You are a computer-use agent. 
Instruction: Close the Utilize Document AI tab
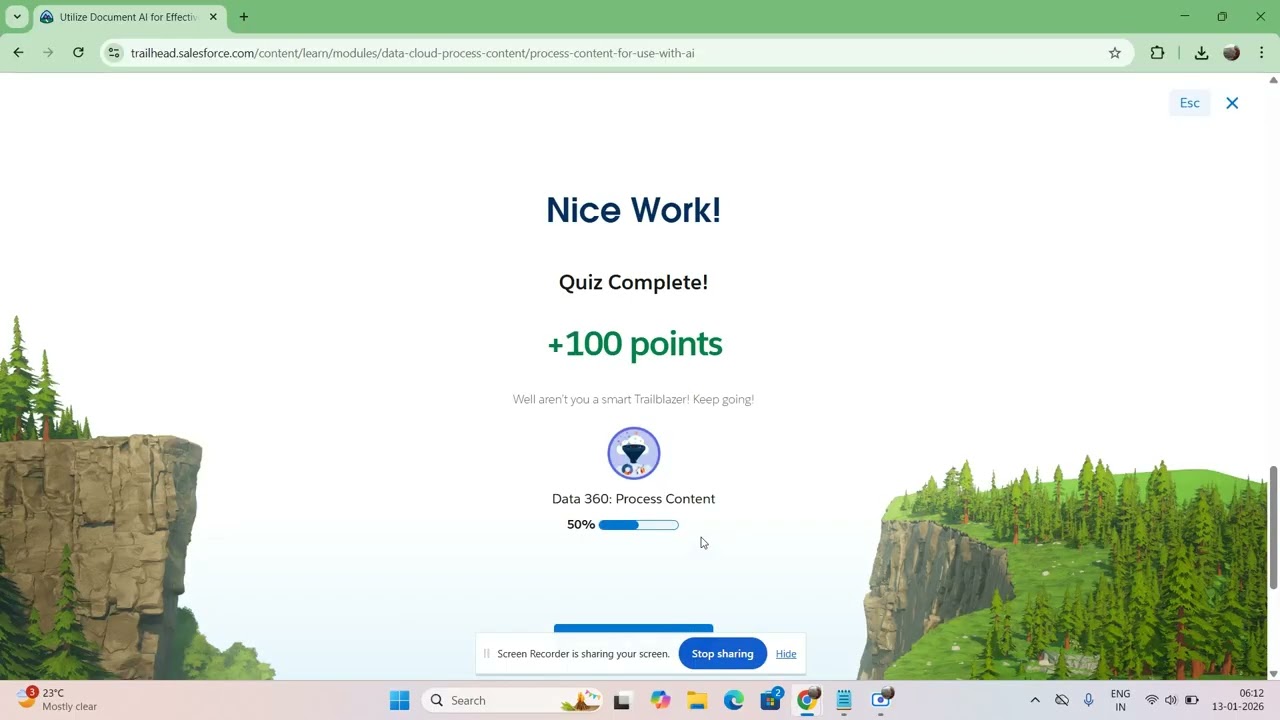coord(213,17)
